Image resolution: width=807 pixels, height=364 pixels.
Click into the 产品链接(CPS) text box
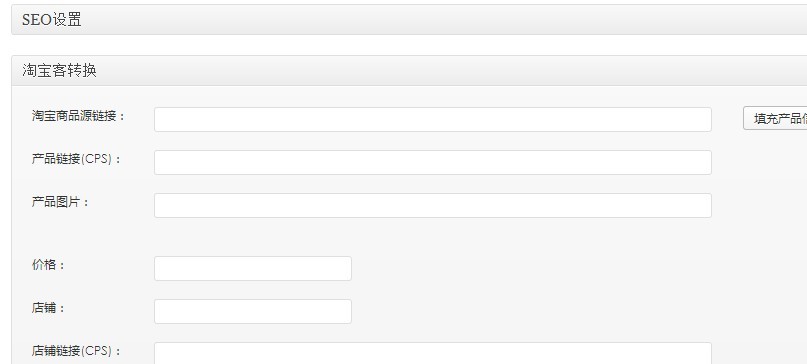tap(433, 163)
